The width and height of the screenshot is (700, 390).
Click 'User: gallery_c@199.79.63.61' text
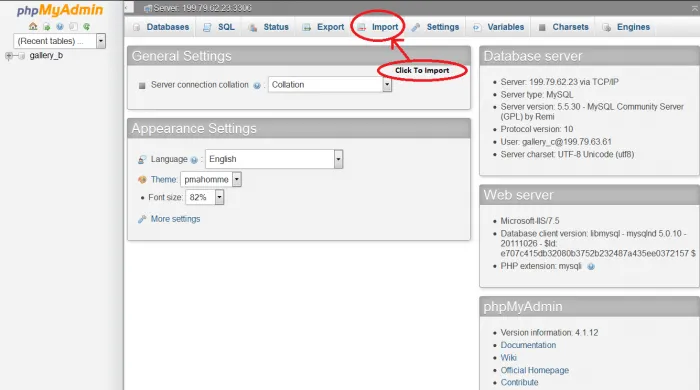(x=556, y=141)
